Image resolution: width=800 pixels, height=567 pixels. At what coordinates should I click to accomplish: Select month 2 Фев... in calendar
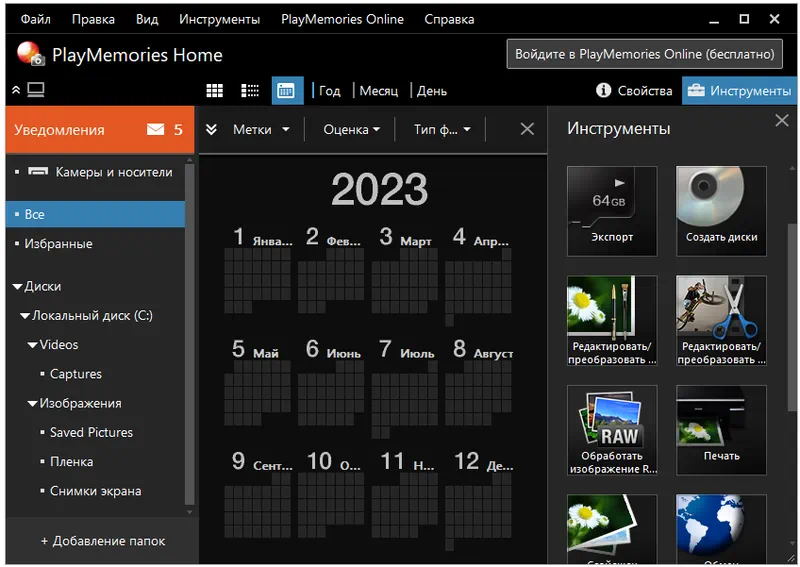(332, 270)
